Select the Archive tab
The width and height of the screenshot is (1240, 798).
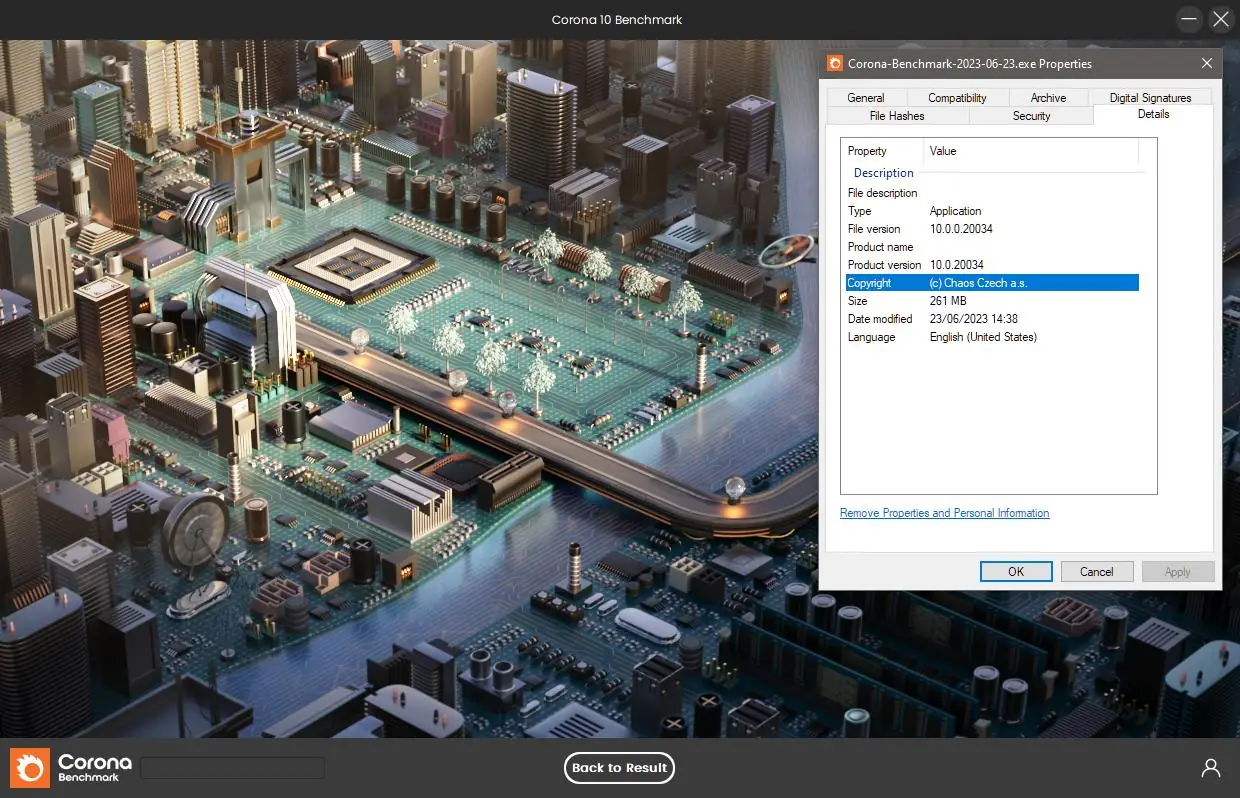coord(1048,98)
